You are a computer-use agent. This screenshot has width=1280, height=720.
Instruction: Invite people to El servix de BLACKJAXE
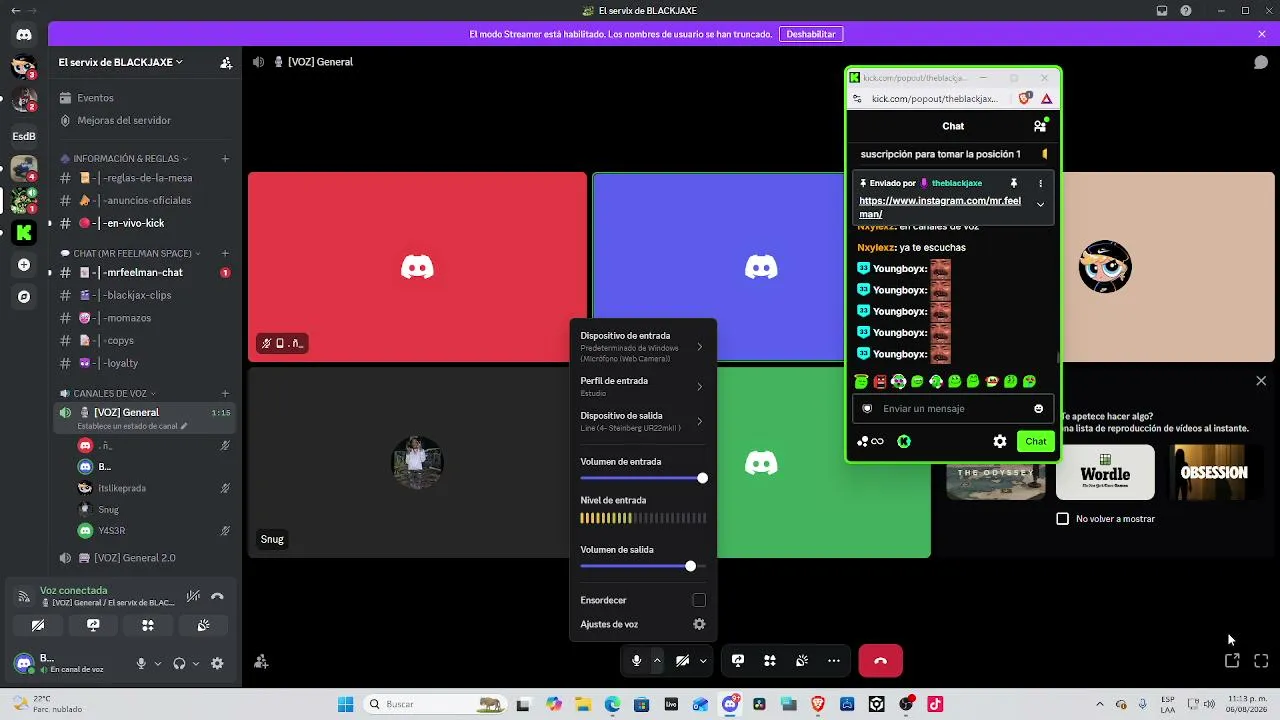[x=226, y=62]
